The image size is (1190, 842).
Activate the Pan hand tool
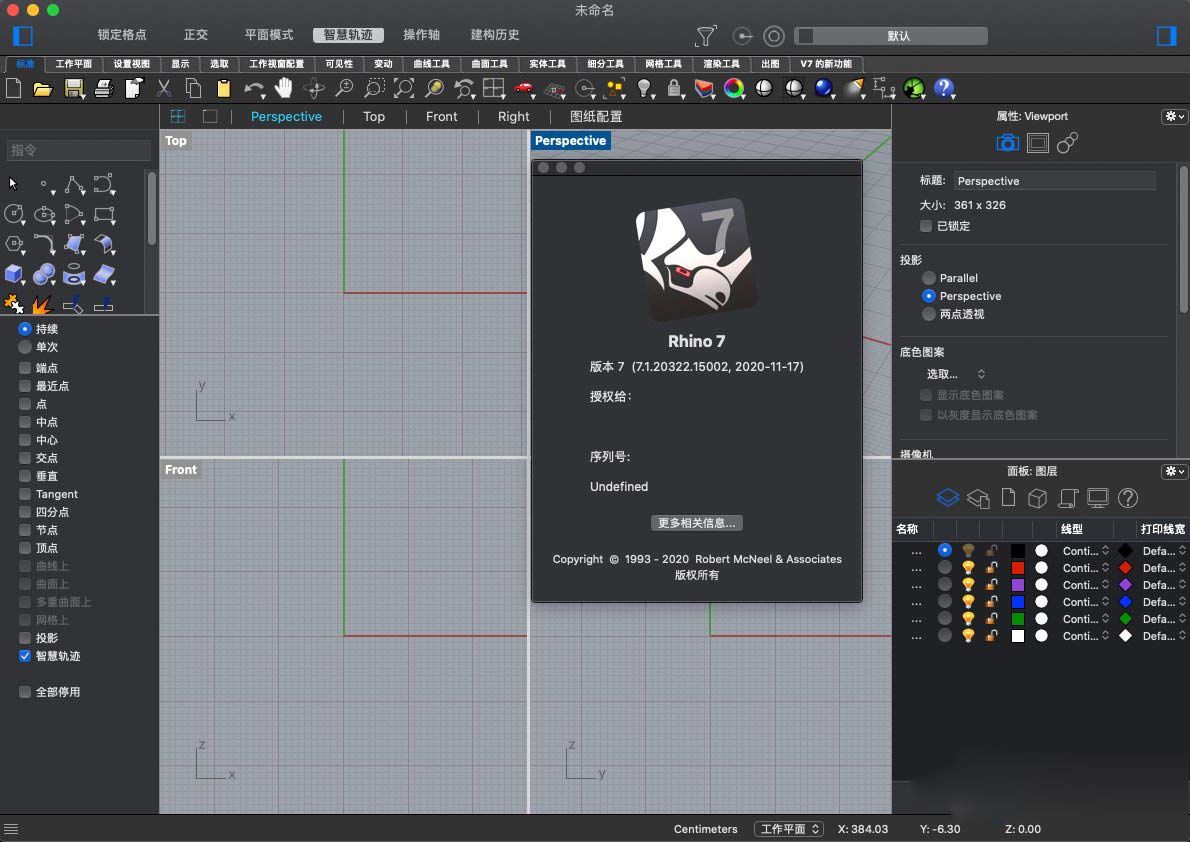tap(284, 88)
